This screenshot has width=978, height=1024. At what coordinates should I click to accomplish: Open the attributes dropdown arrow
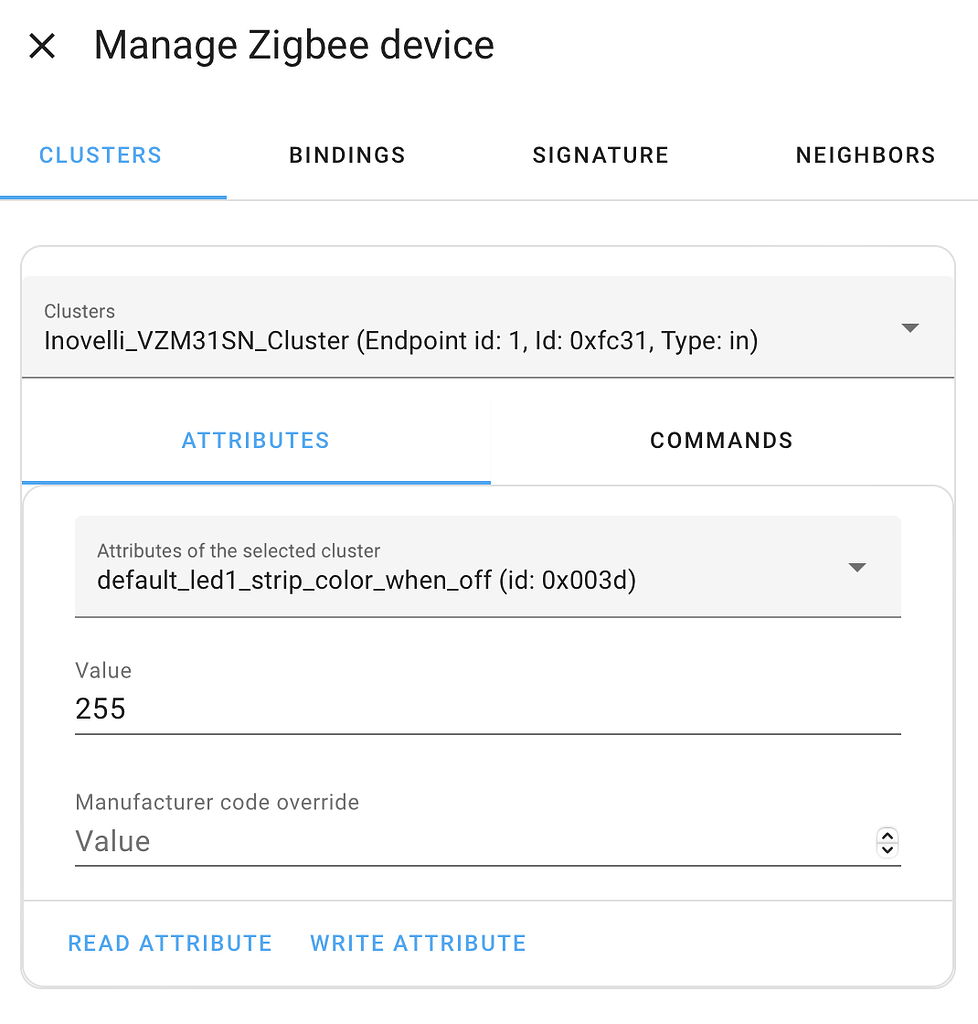pyautogui.click(x=857, y=566)
